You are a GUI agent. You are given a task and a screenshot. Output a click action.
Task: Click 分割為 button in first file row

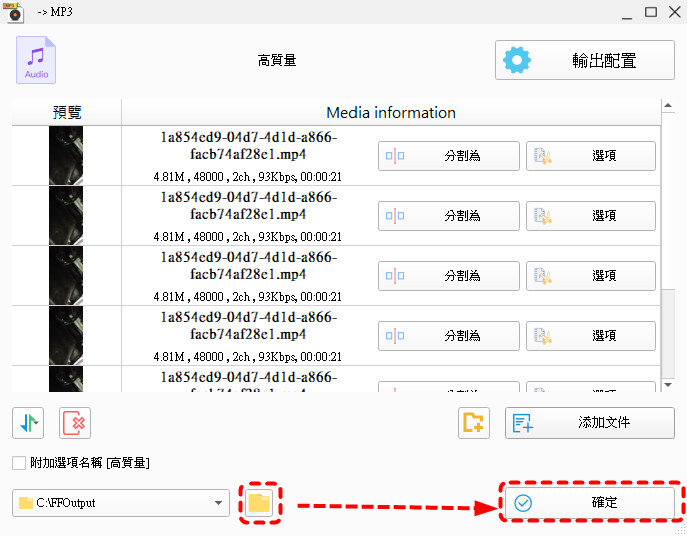449,156
